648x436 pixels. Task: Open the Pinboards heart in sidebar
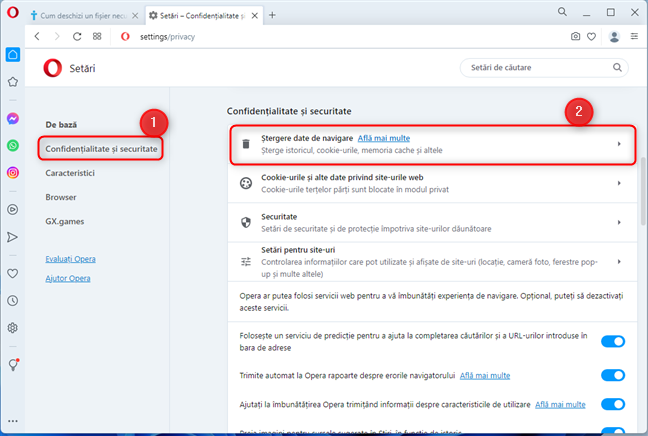pos(13,273)
